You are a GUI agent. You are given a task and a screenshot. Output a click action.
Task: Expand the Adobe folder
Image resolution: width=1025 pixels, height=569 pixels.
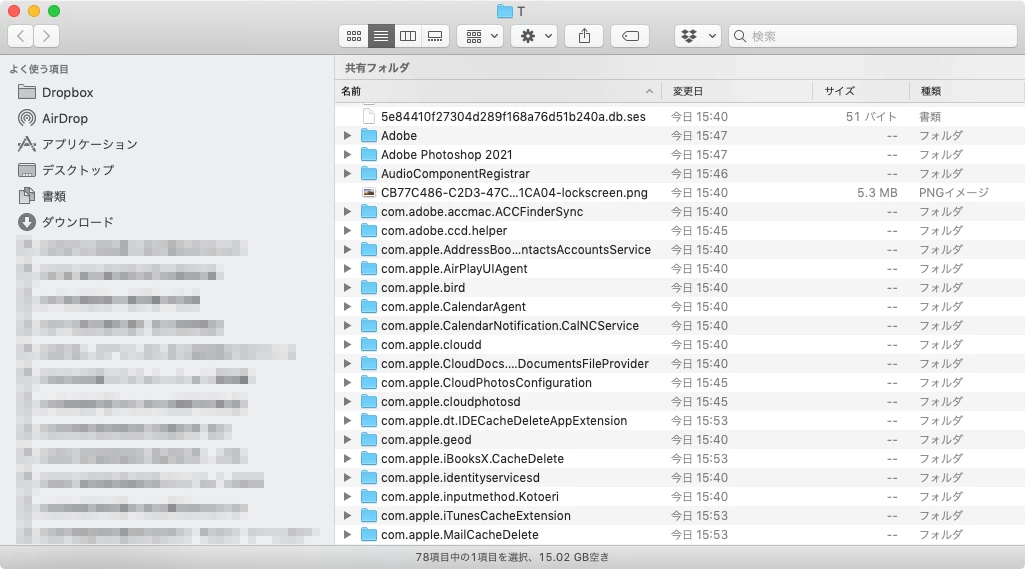347,135
